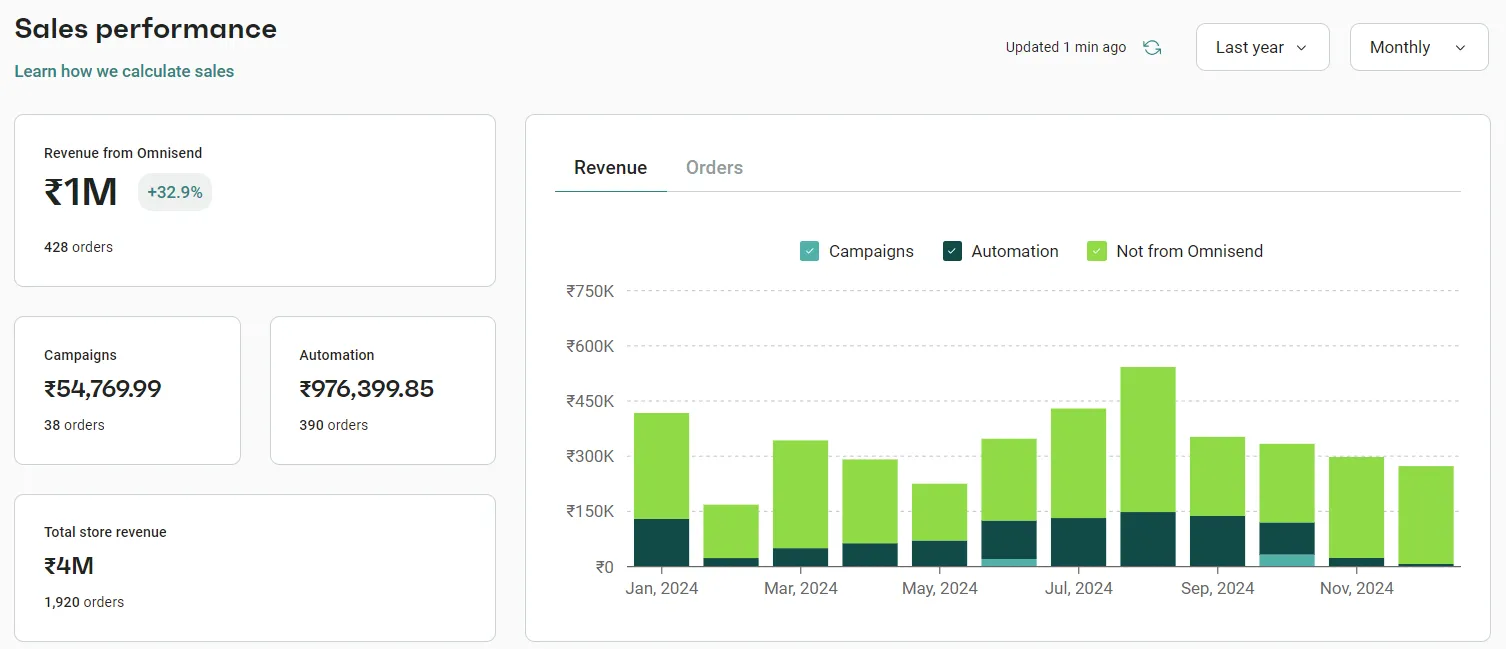
Task: Disable the Not from Omnisend checkbox
Action: [x=1097, y=251]
